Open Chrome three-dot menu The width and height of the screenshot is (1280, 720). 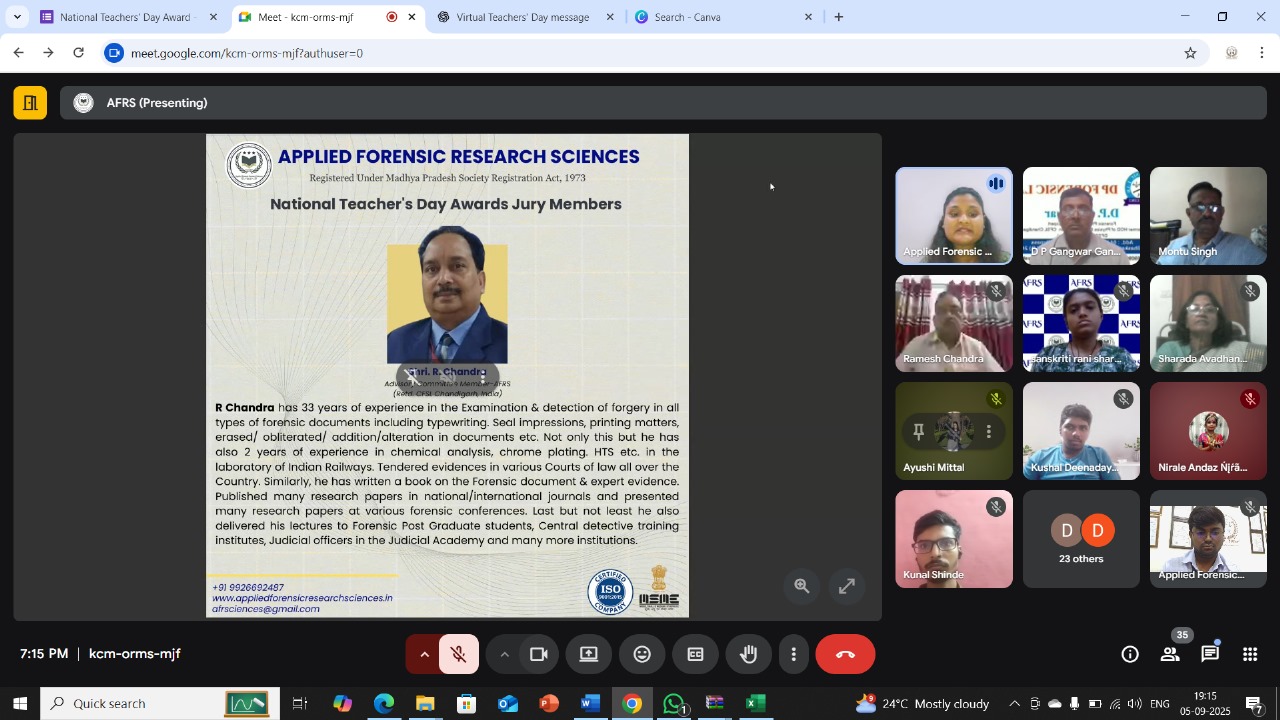click(1262, 53)
